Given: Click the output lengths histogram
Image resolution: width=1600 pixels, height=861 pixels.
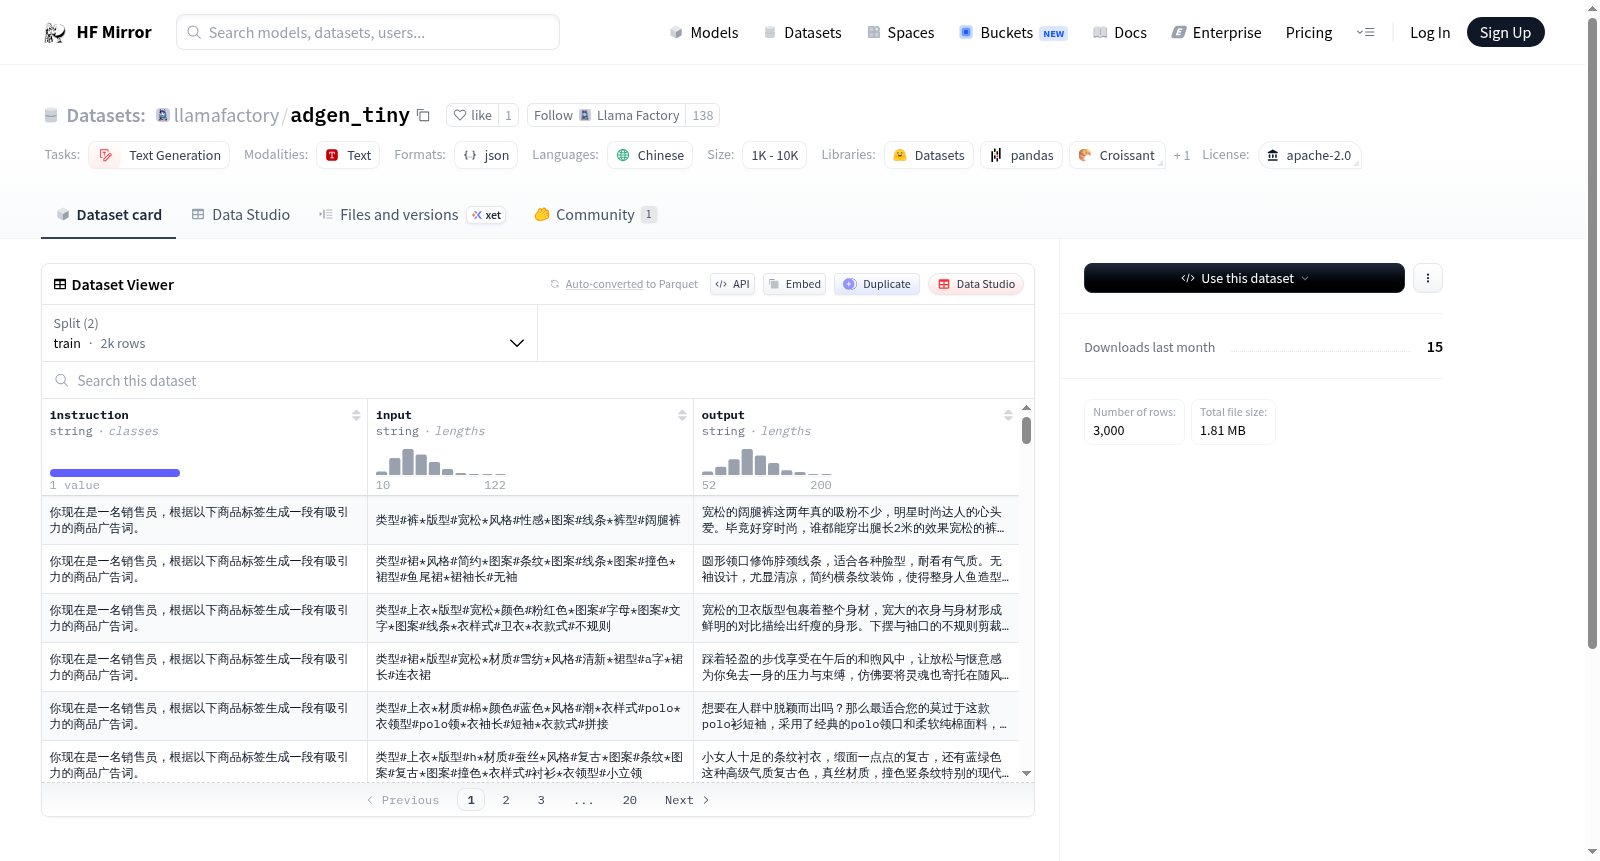Looking at the screenshot, I should click(x=767, y=461).
